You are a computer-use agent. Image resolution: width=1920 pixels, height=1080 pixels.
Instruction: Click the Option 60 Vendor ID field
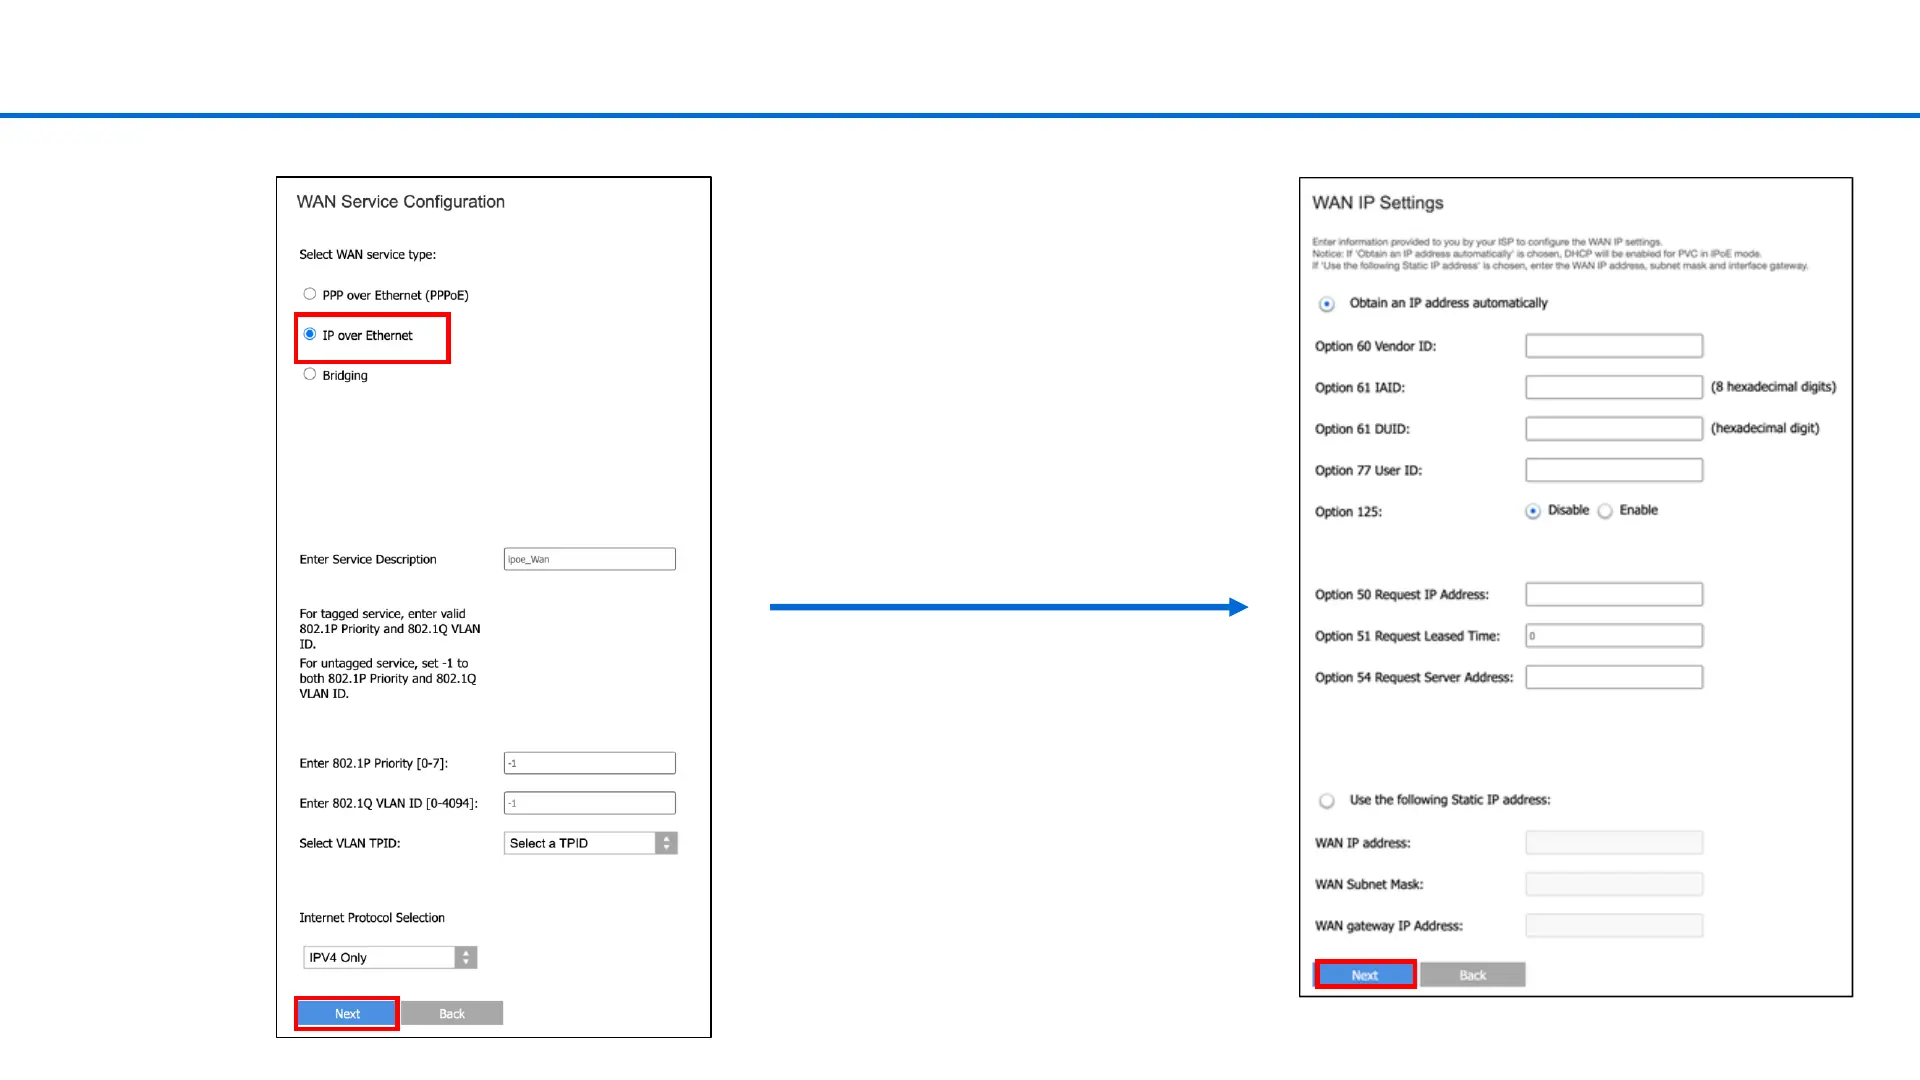coord(1613,346)
